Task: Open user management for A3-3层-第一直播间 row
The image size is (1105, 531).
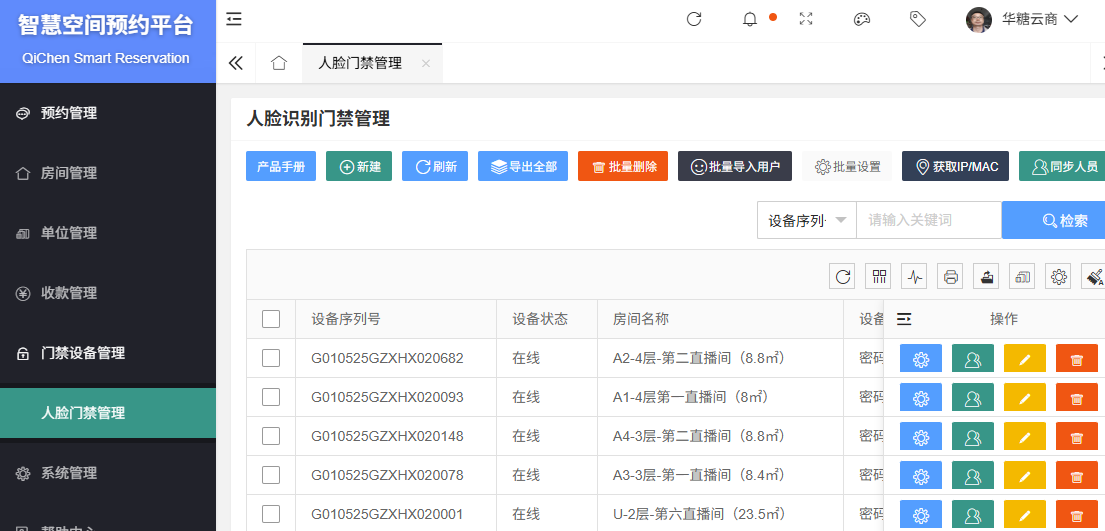Action: tap(973, 475)
